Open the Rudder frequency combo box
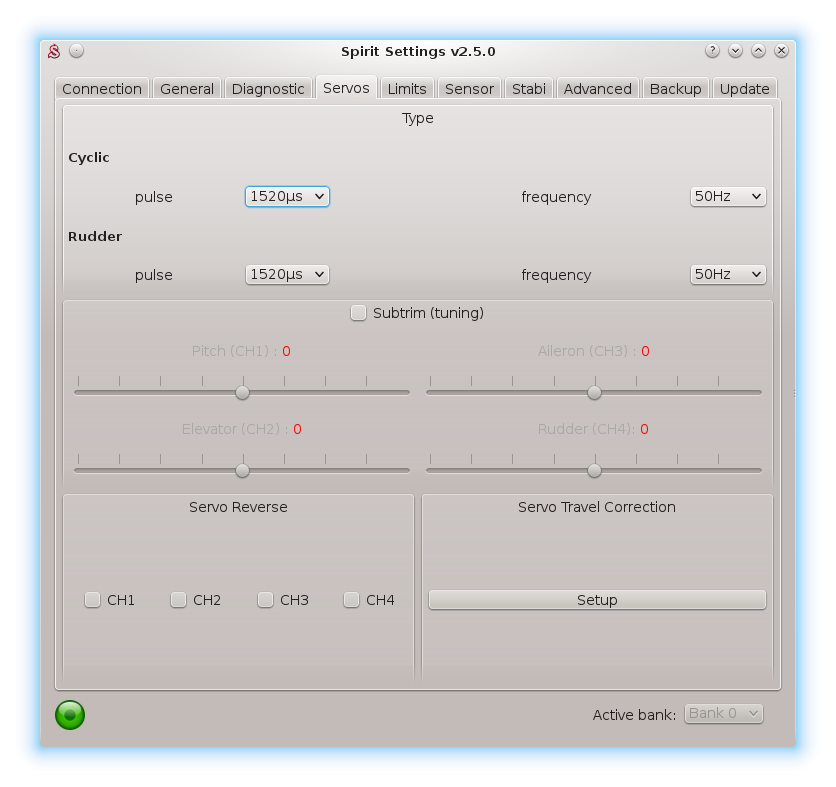Viewport: 836px width, 787px height. pyautogui.click(x=728, y=274)
